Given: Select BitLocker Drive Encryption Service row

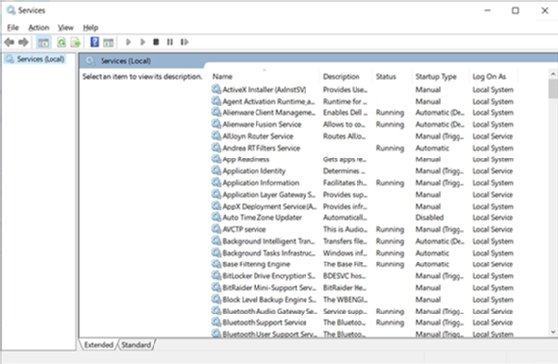Looking at the screenshot, I should [363, 275].
